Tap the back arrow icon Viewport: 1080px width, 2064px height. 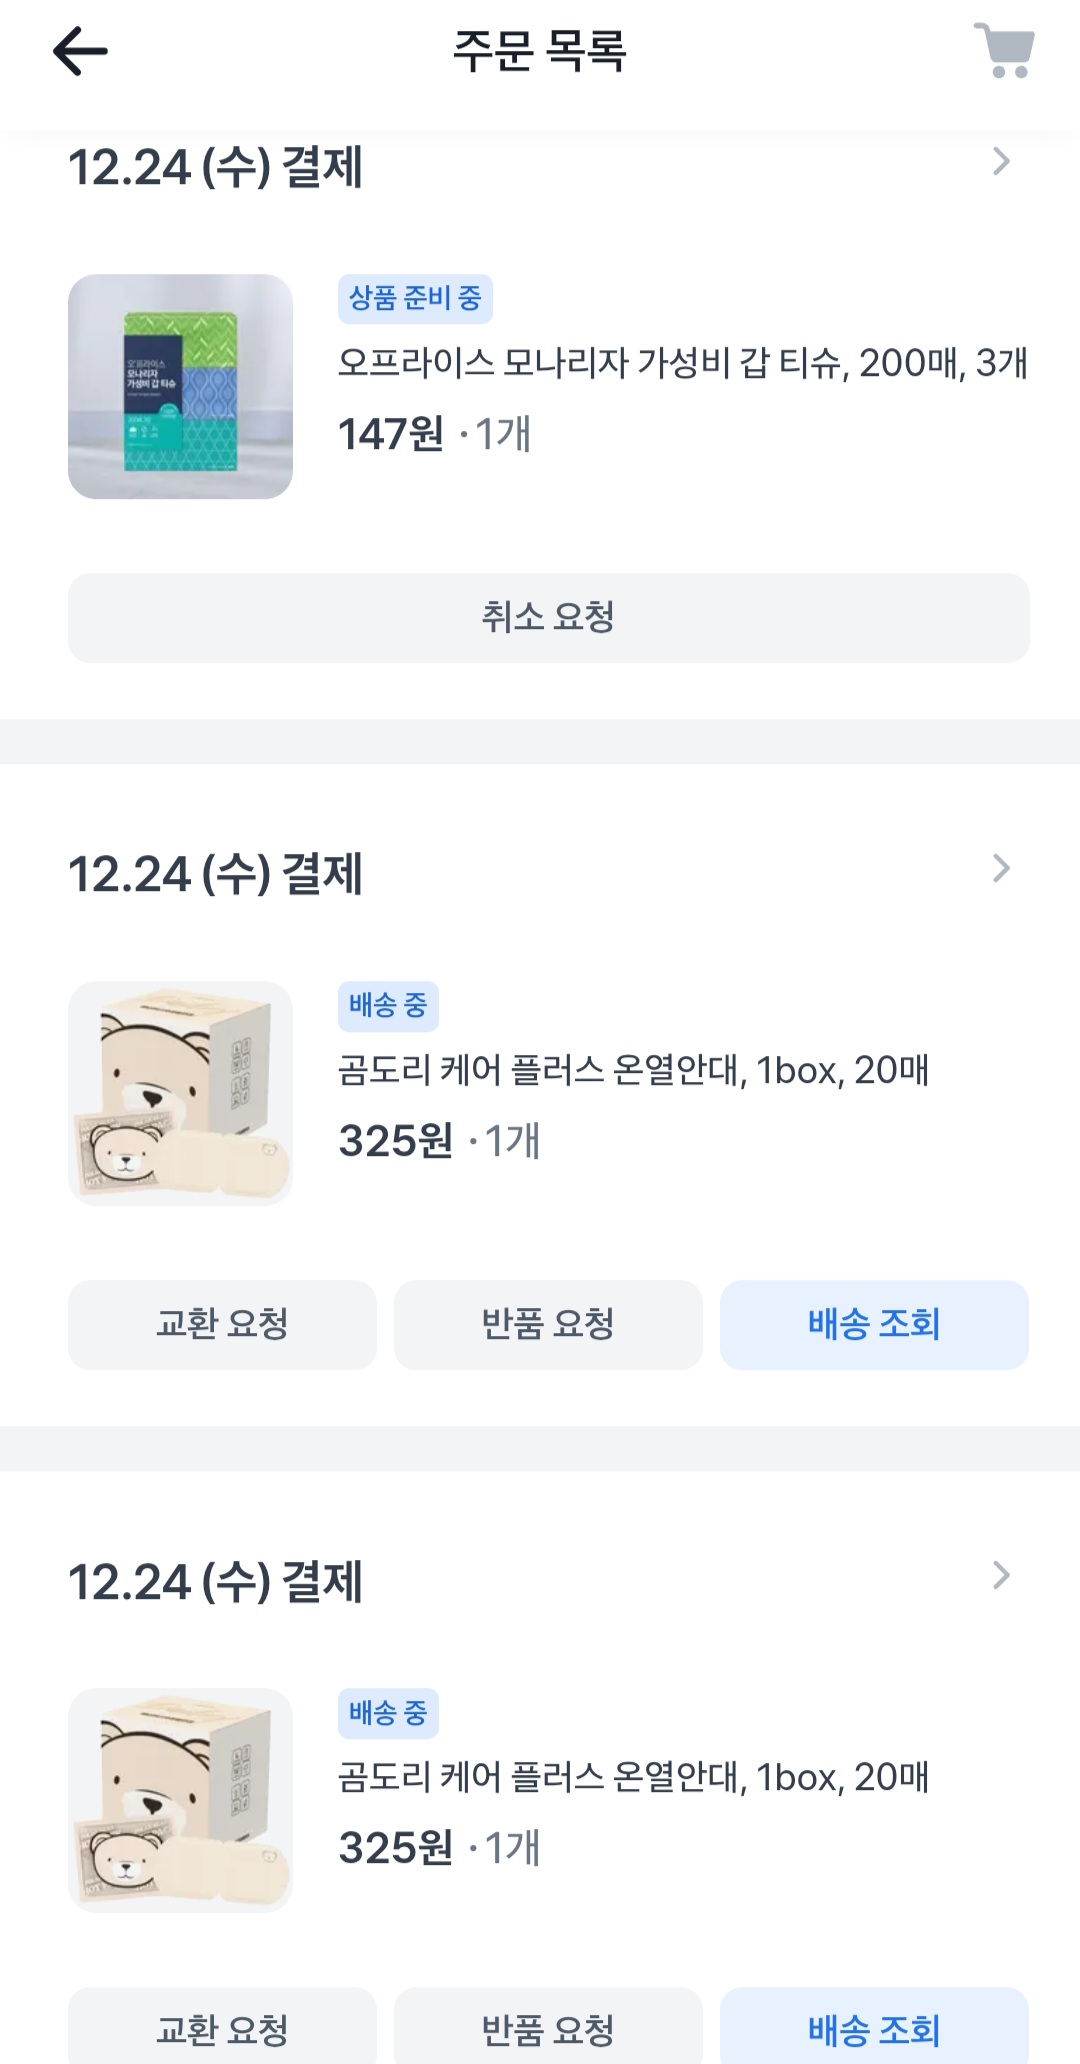coord(80,52)
